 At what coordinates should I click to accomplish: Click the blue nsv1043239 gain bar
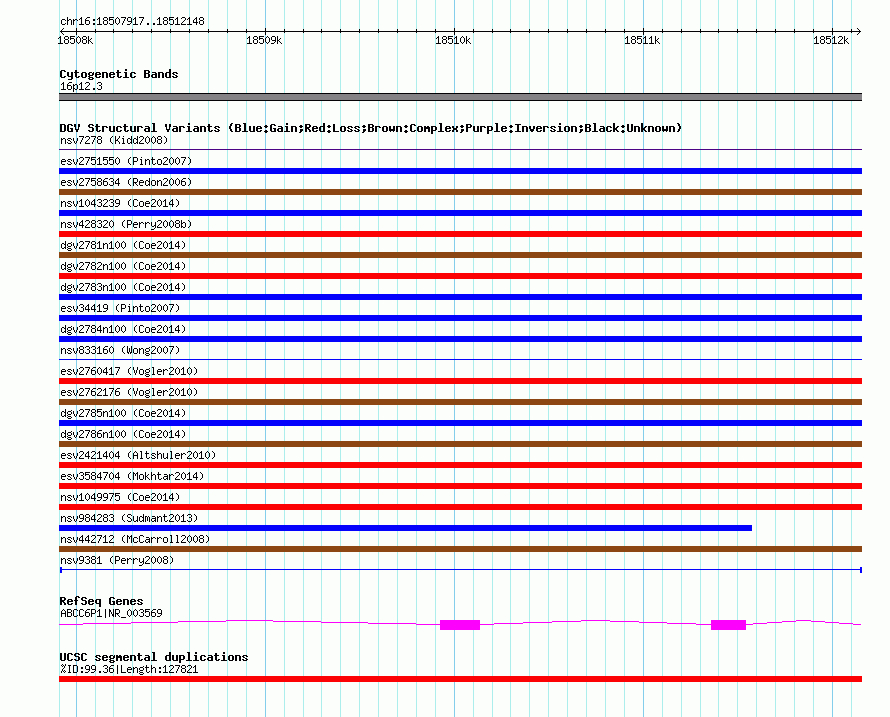tap(460, 213)
